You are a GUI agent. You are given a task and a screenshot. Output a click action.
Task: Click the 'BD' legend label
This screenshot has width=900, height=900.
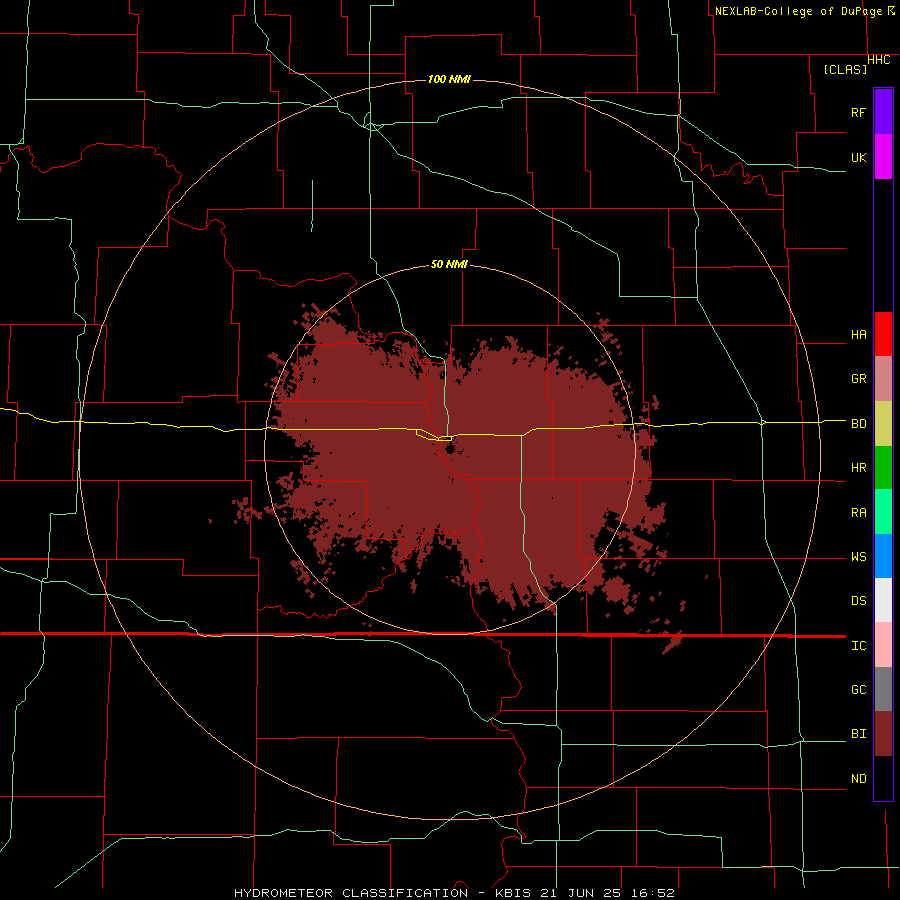pos(858,424)
